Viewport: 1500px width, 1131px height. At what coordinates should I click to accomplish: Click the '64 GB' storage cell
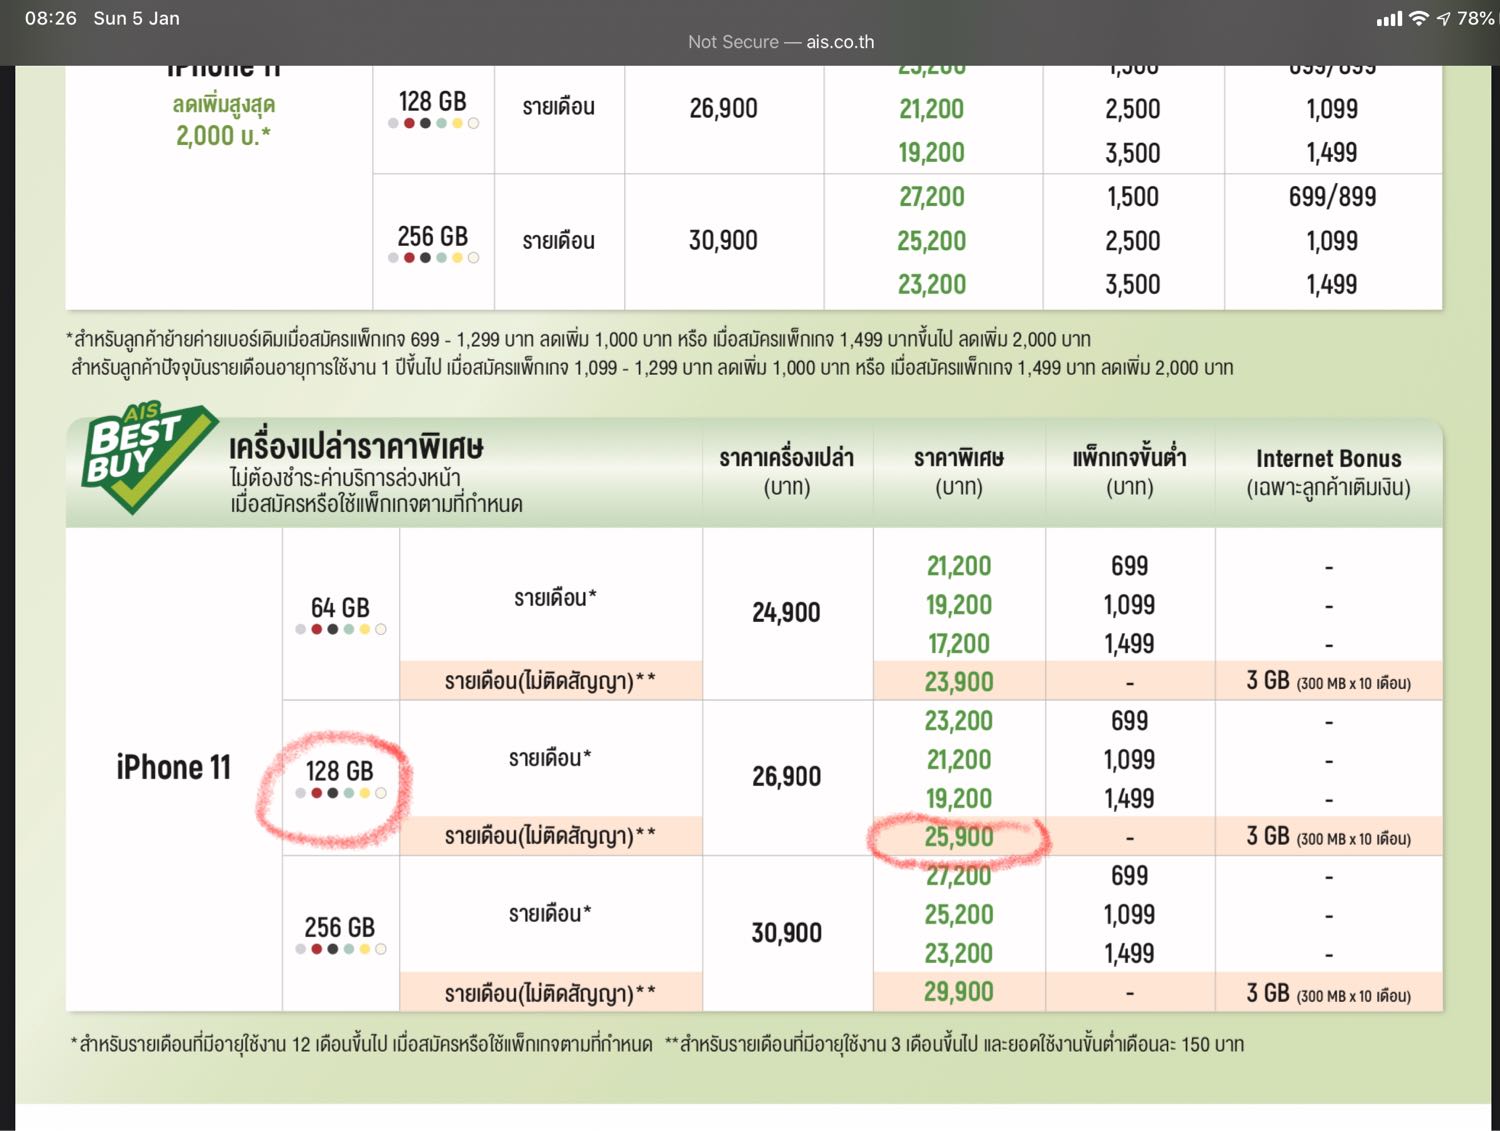340,608
